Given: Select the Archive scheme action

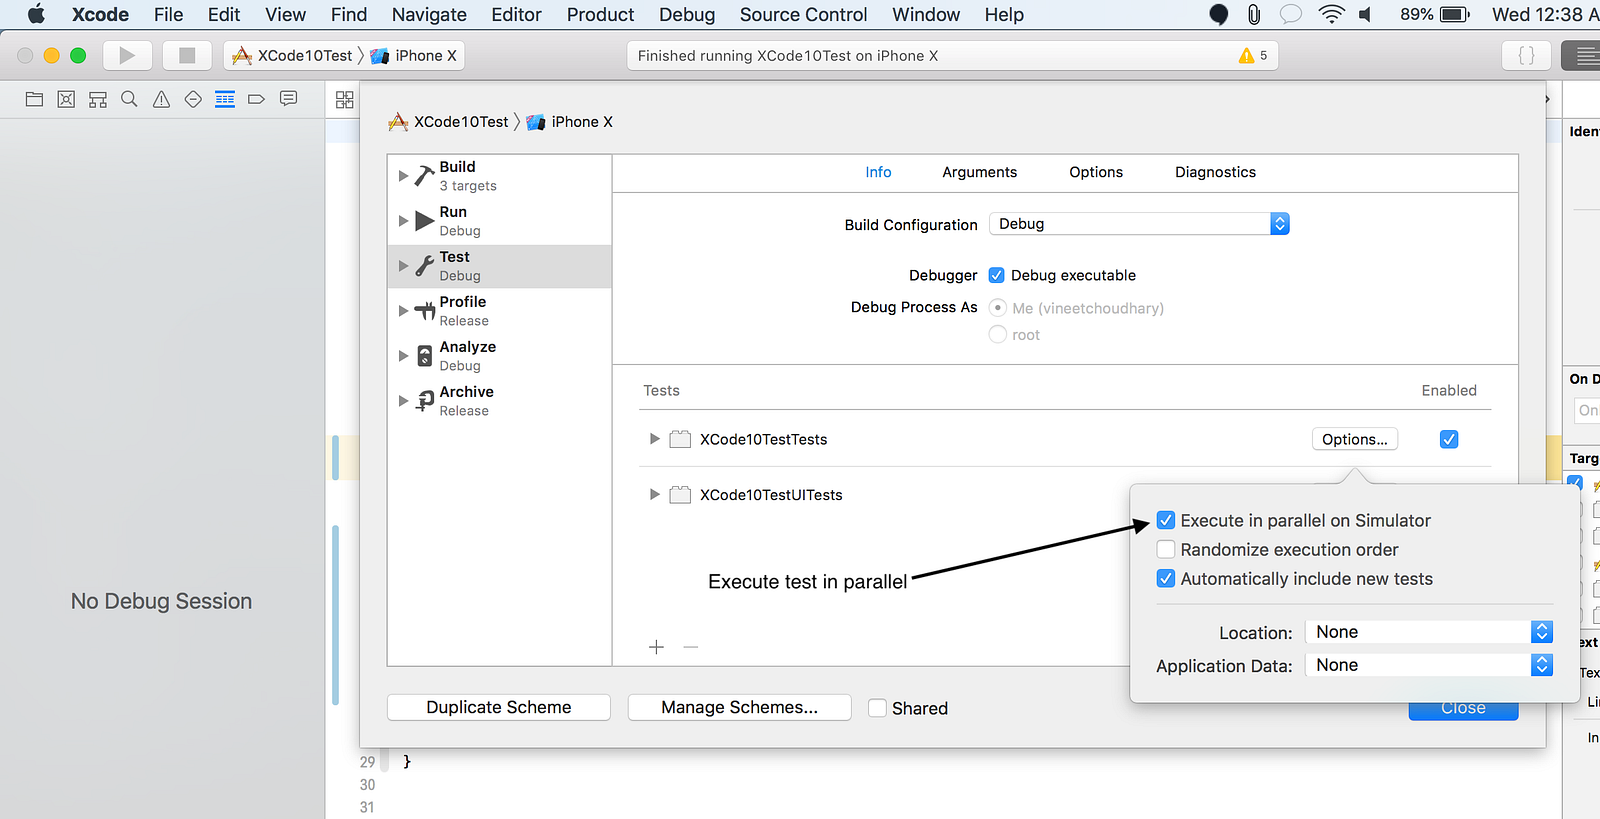Looking at the screenshot, I should (499, 401).
